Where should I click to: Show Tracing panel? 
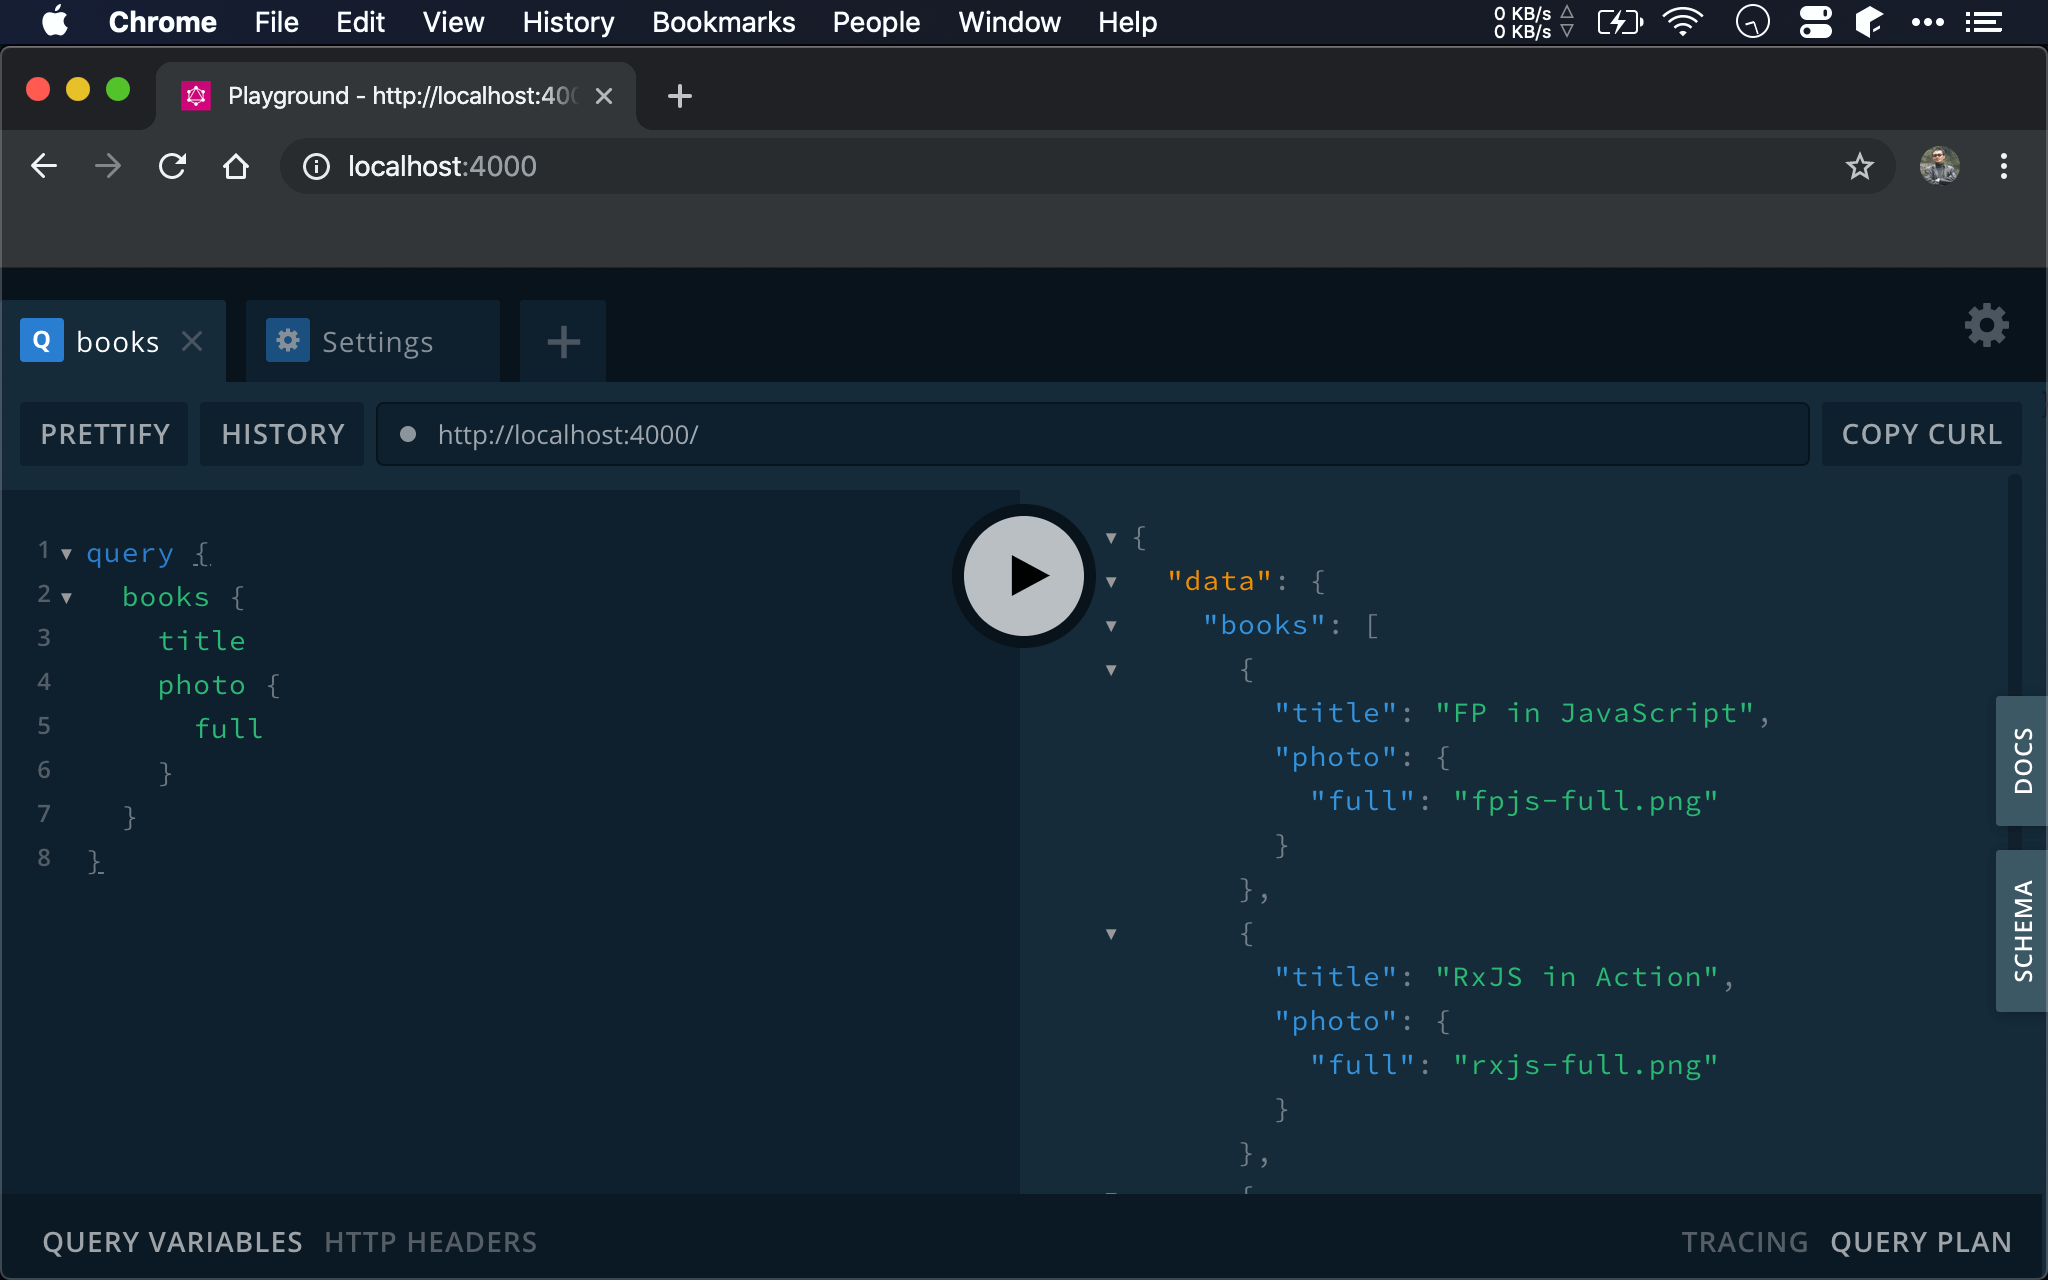tap(1744, 1242)
